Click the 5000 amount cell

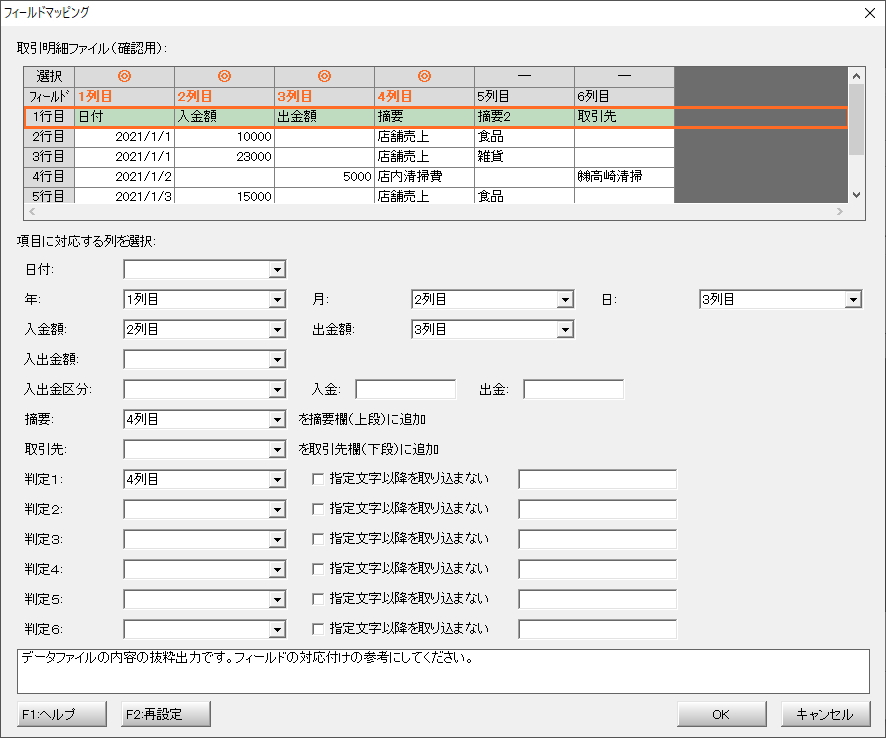tap(324, 176)
